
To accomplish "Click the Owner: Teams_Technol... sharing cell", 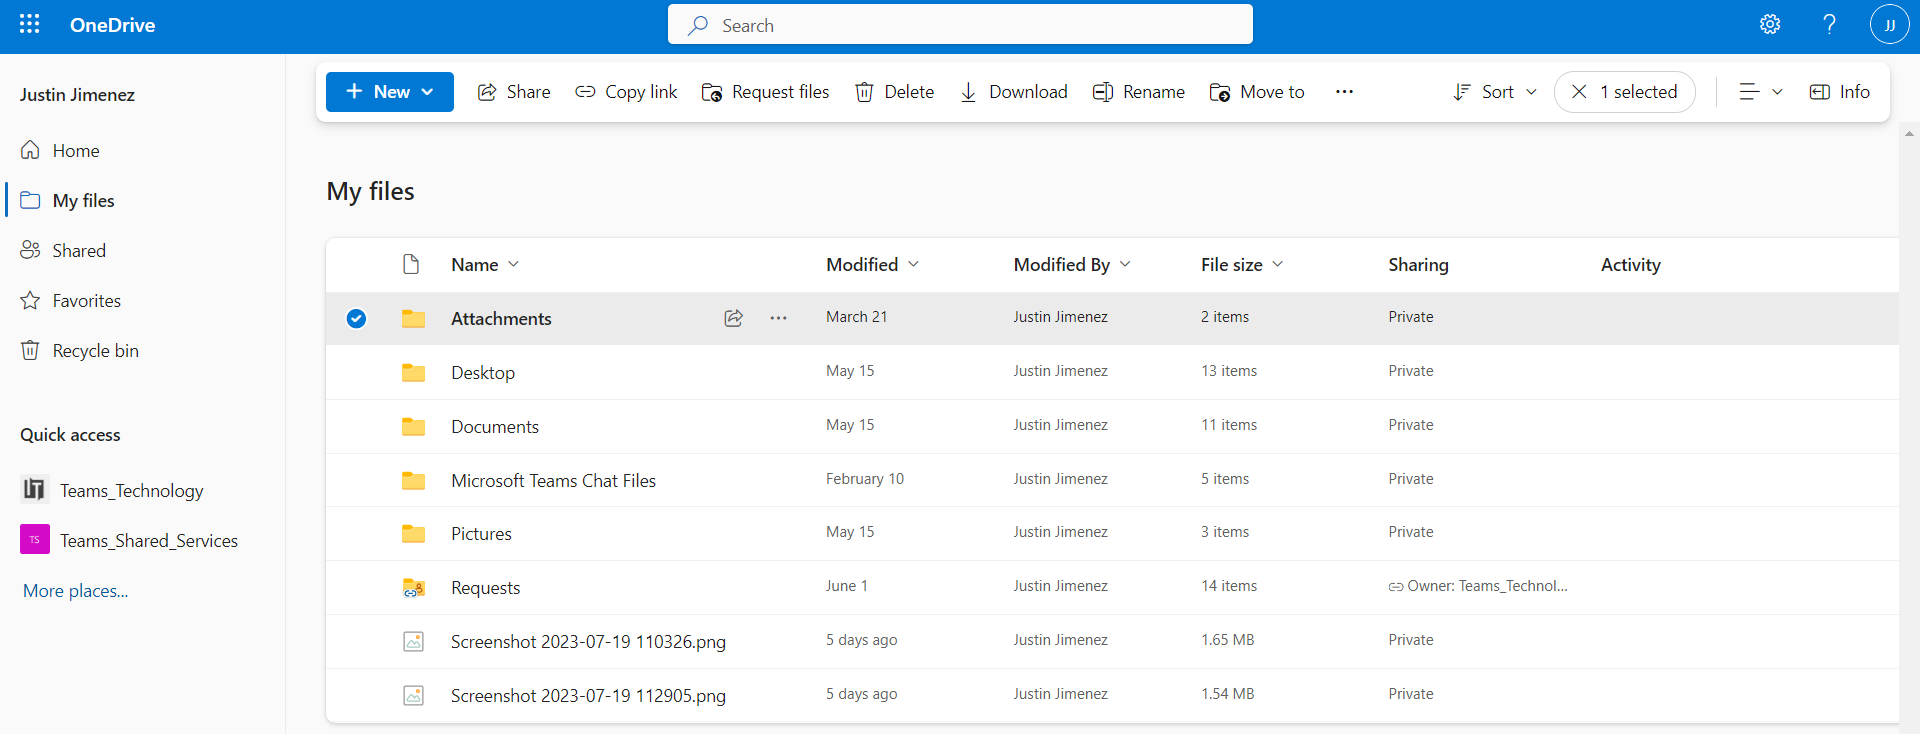I will point(1478,586).
